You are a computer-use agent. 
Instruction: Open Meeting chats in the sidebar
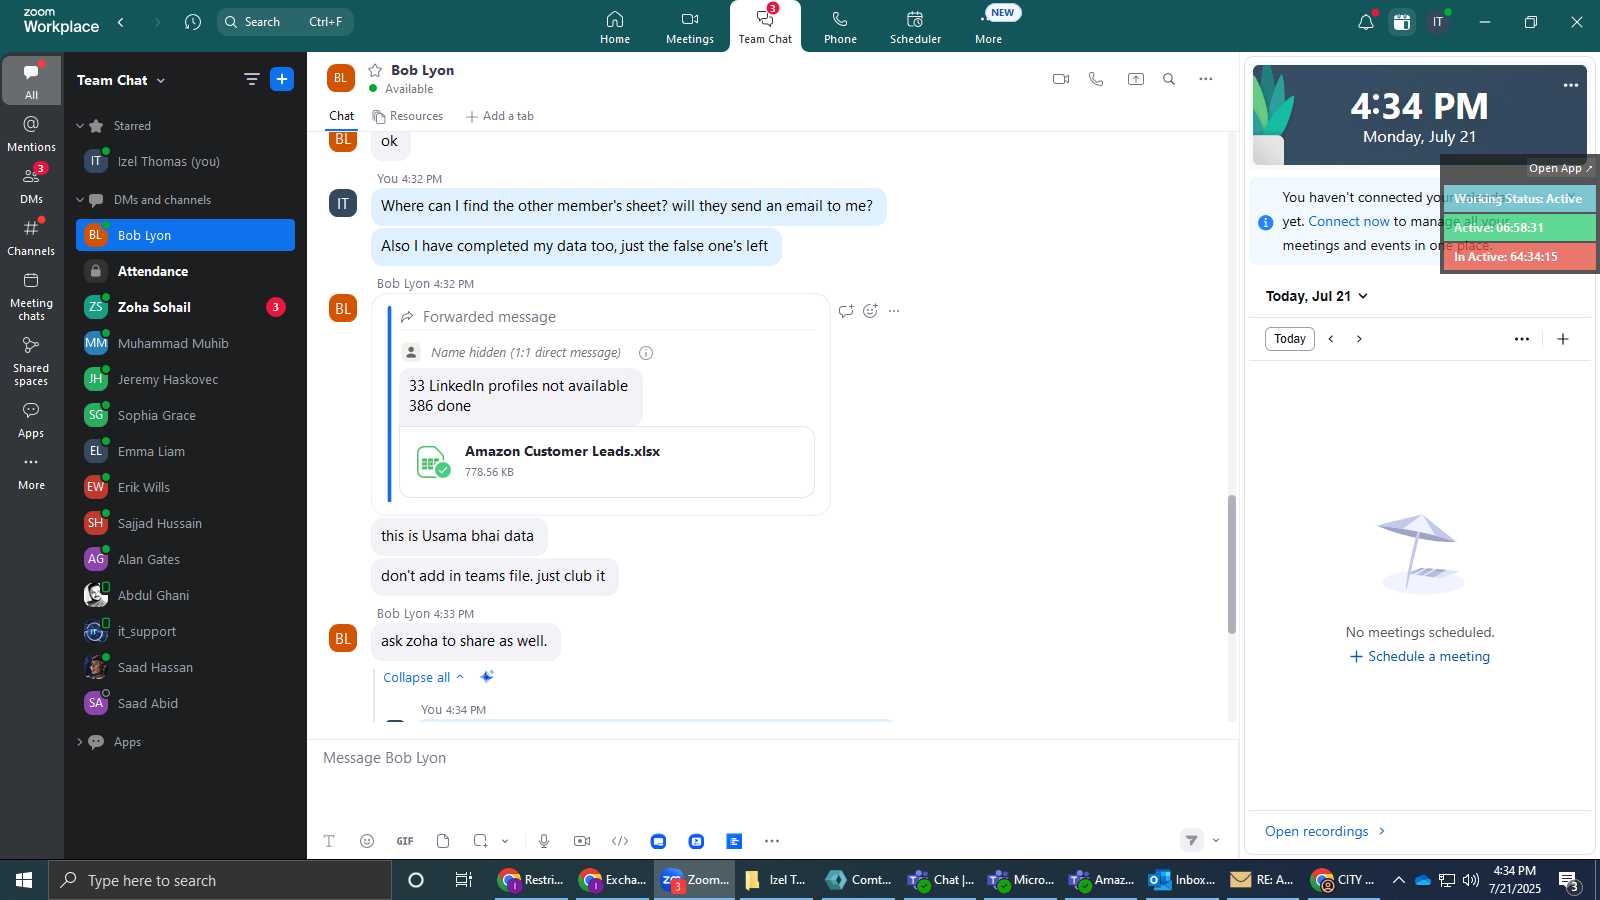(x=32, y=296)
